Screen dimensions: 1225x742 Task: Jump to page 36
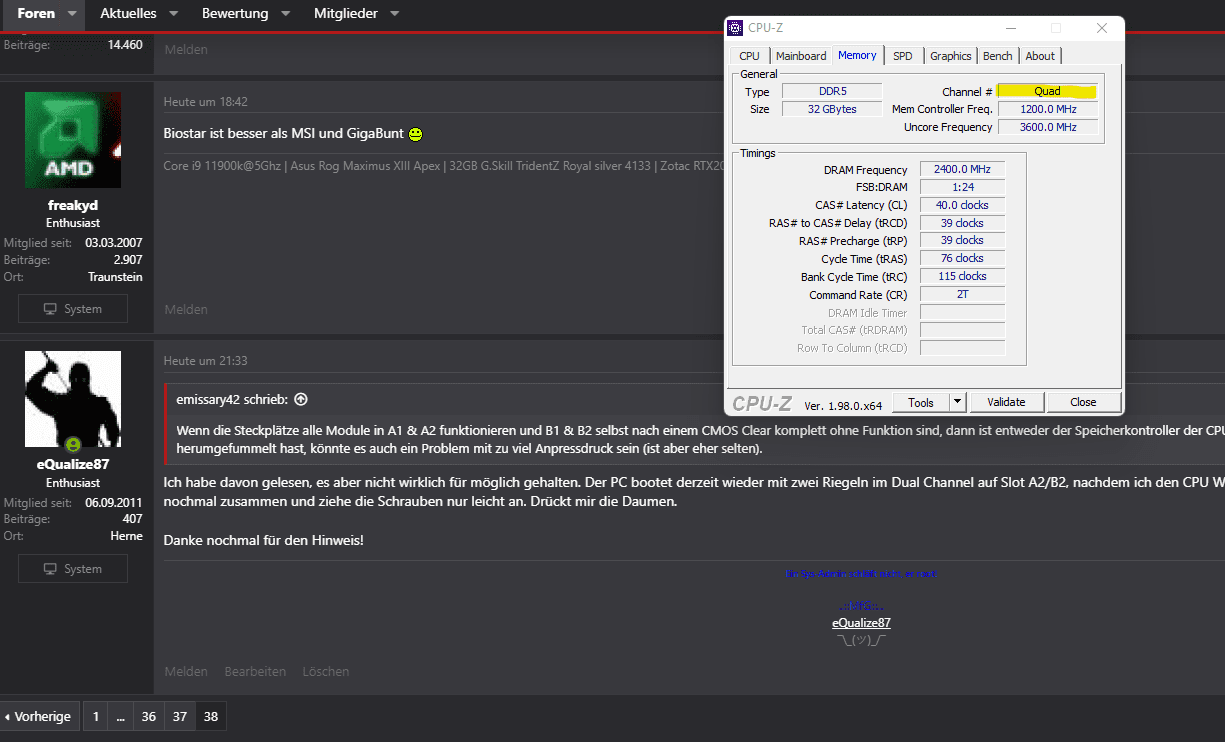tap(149, 716)
